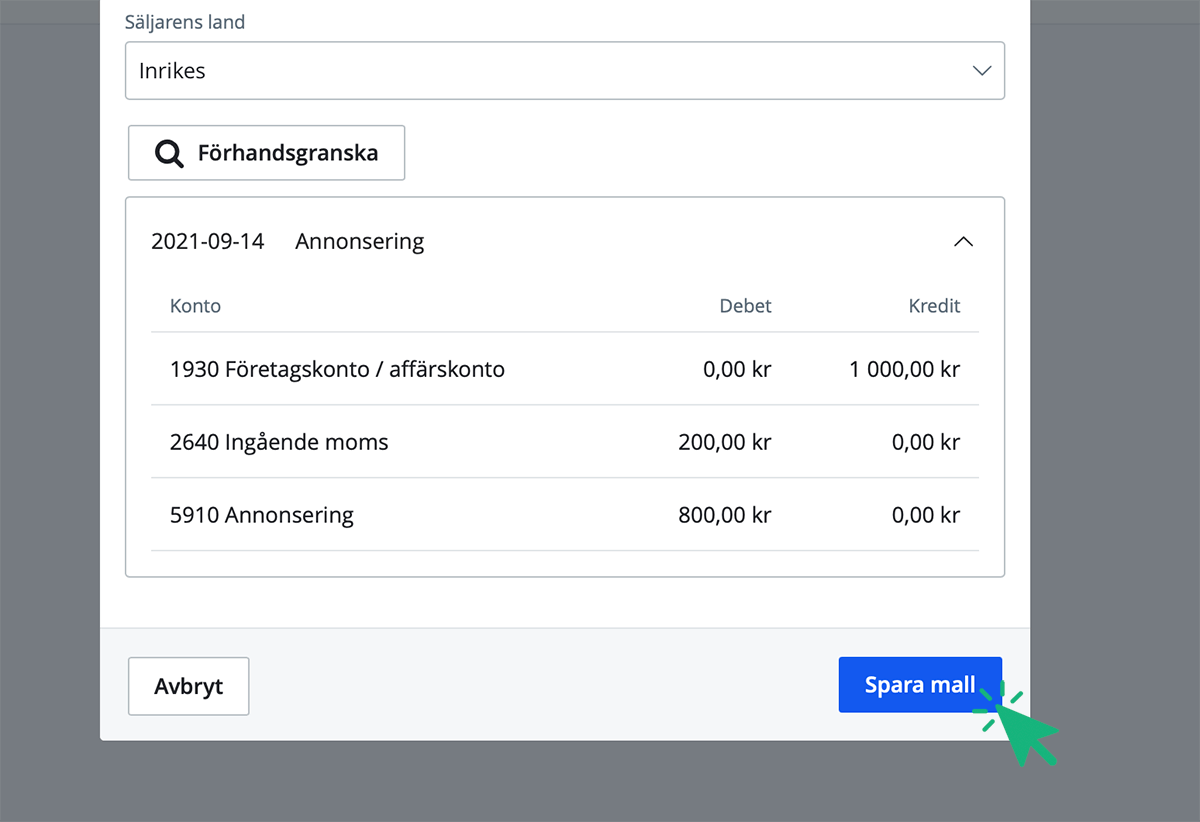Click the magnifier icon in Förhandsgranska
The height and width of the screenshot is (822, 1200).
168,152
